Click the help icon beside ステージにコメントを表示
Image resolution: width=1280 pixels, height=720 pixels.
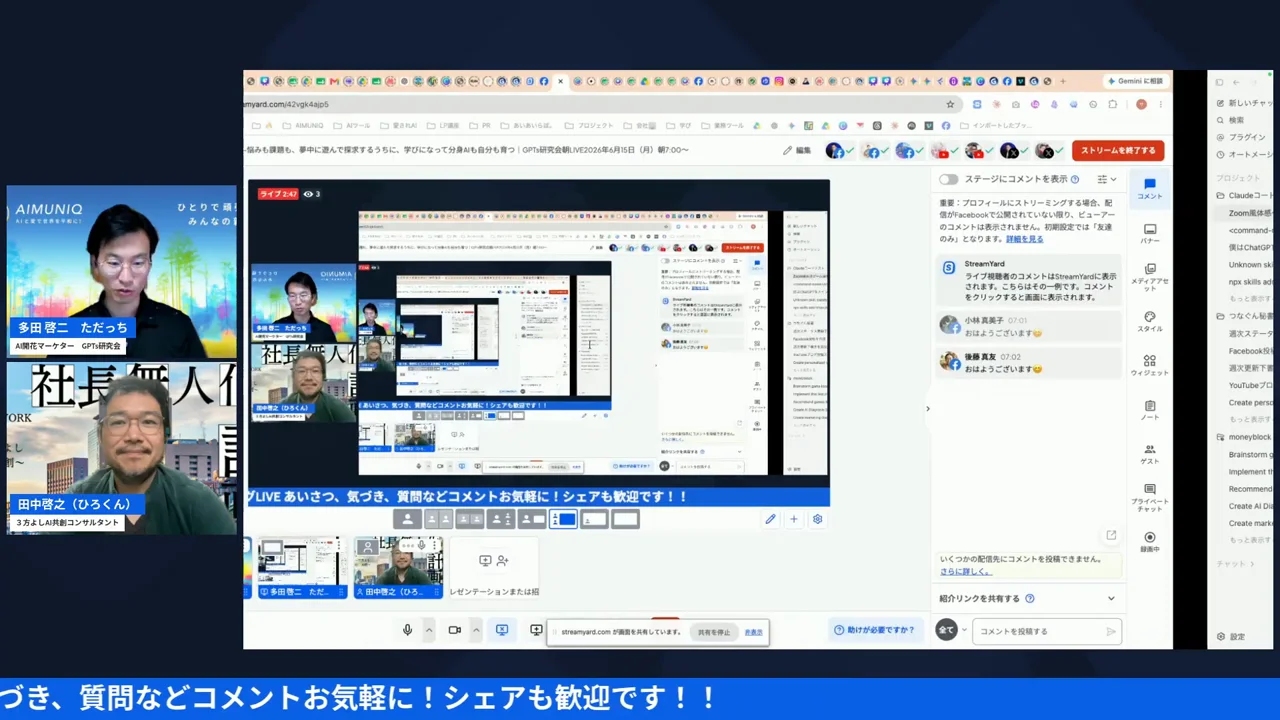(x=1075, y=179)
